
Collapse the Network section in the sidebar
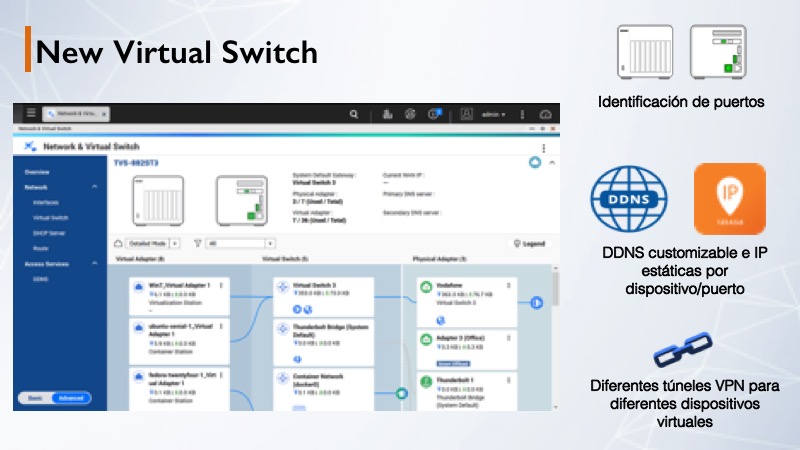pyautogui.click(x=94, y=187)
